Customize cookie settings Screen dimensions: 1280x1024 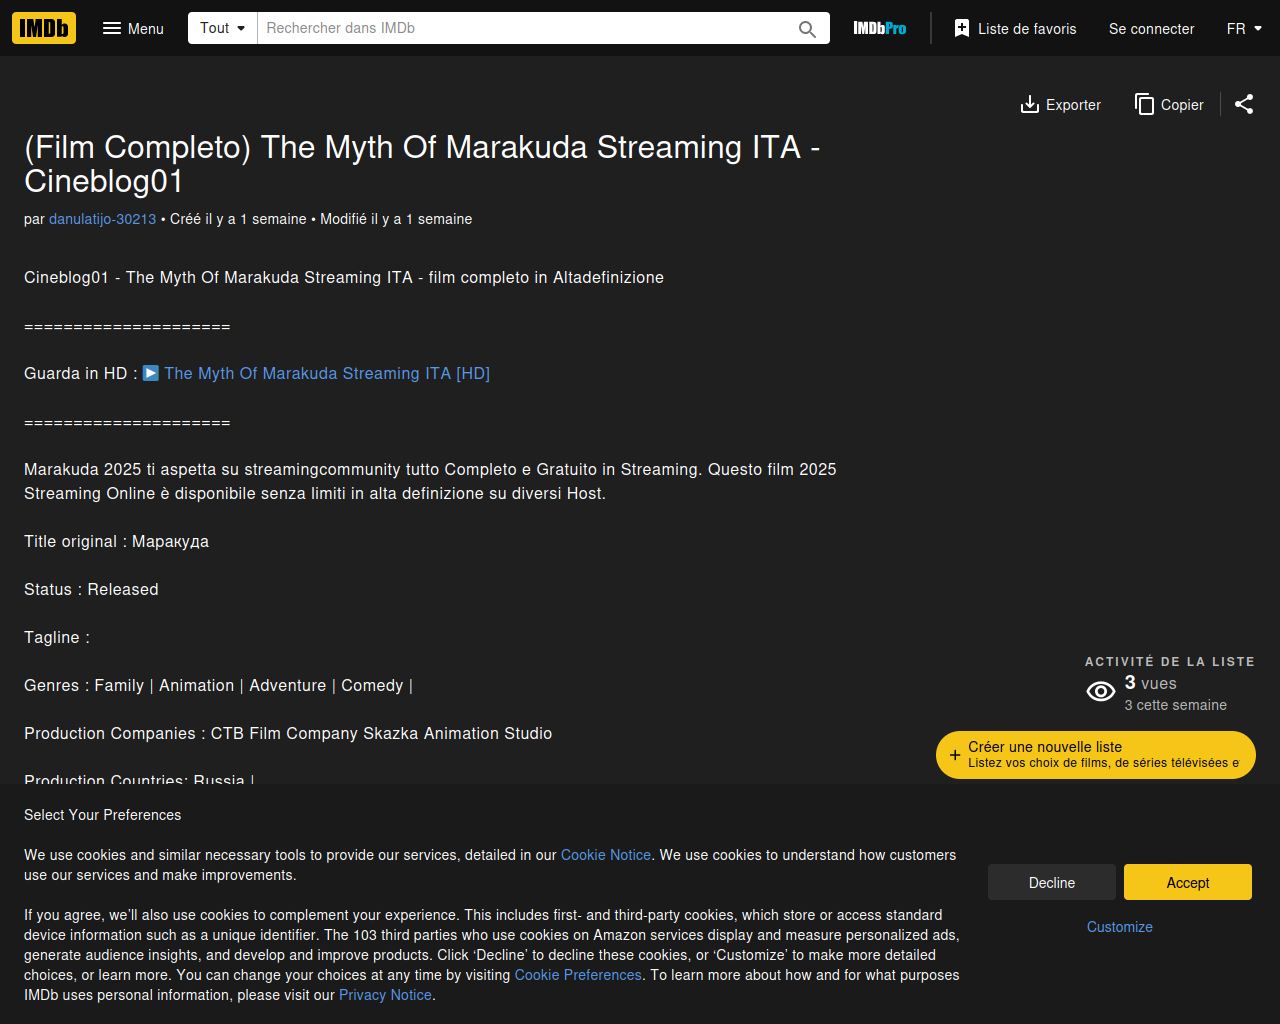coord(1120,927)
